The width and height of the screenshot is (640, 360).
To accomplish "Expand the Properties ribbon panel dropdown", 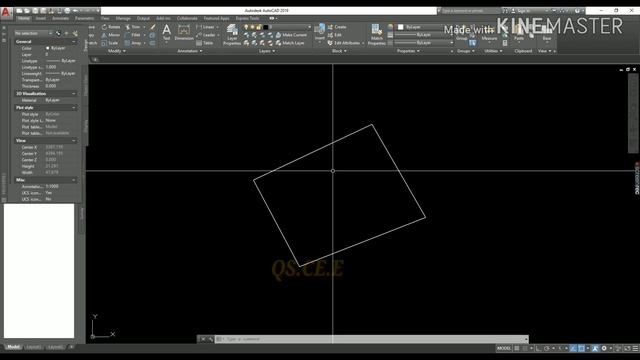I will pyautogui.click(x=408, y=51).
